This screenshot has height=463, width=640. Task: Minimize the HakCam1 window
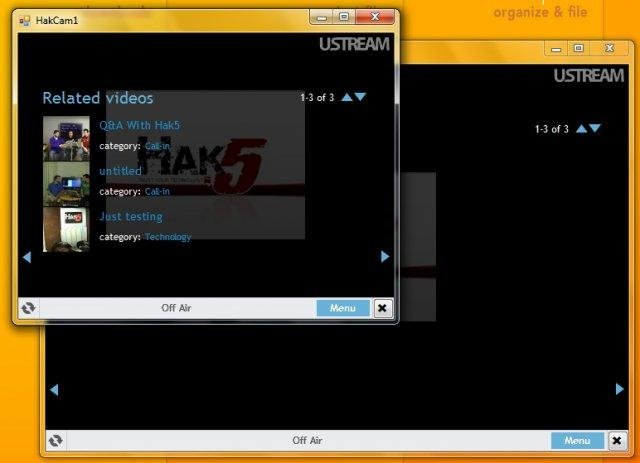[322, 17]
